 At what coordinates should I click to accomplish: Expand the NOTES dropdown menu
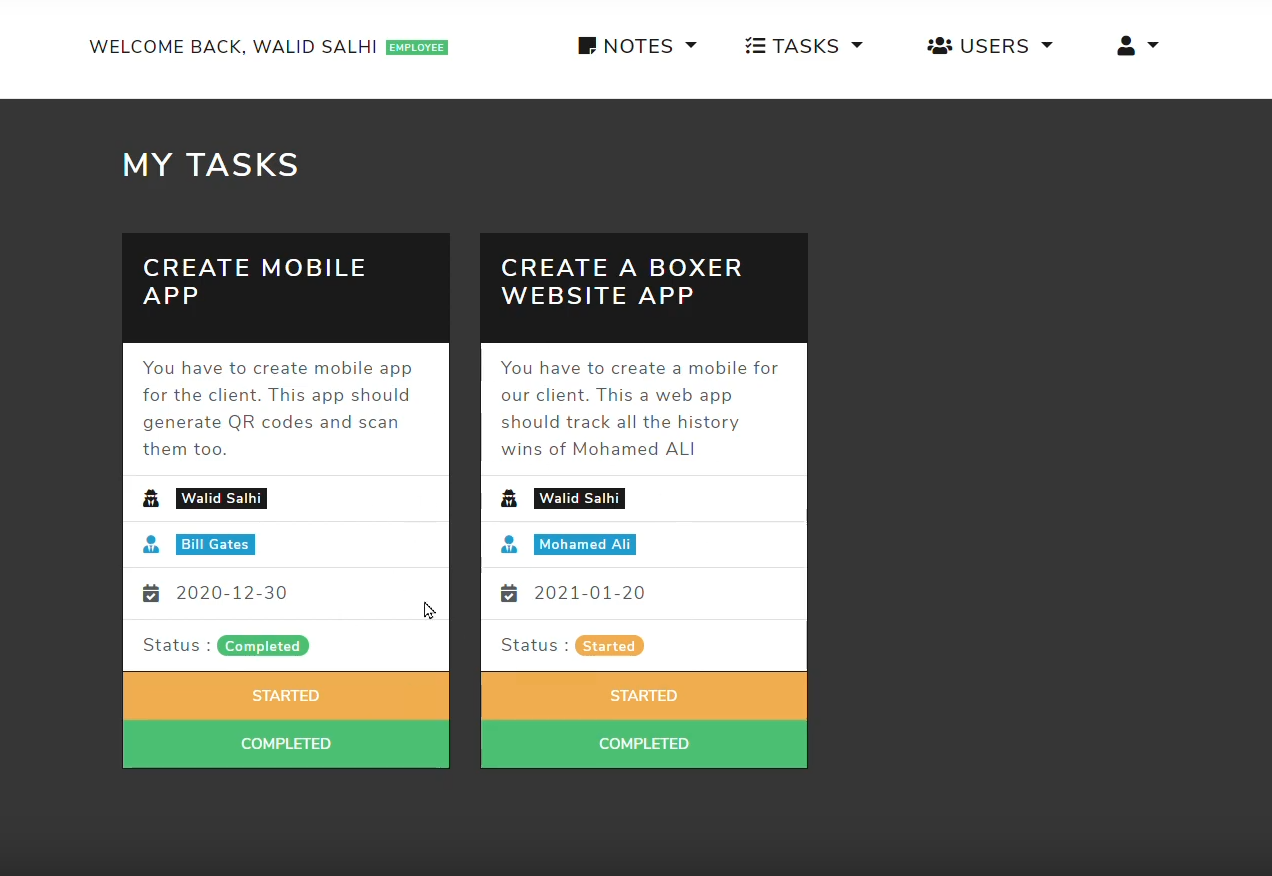[637, 45]
